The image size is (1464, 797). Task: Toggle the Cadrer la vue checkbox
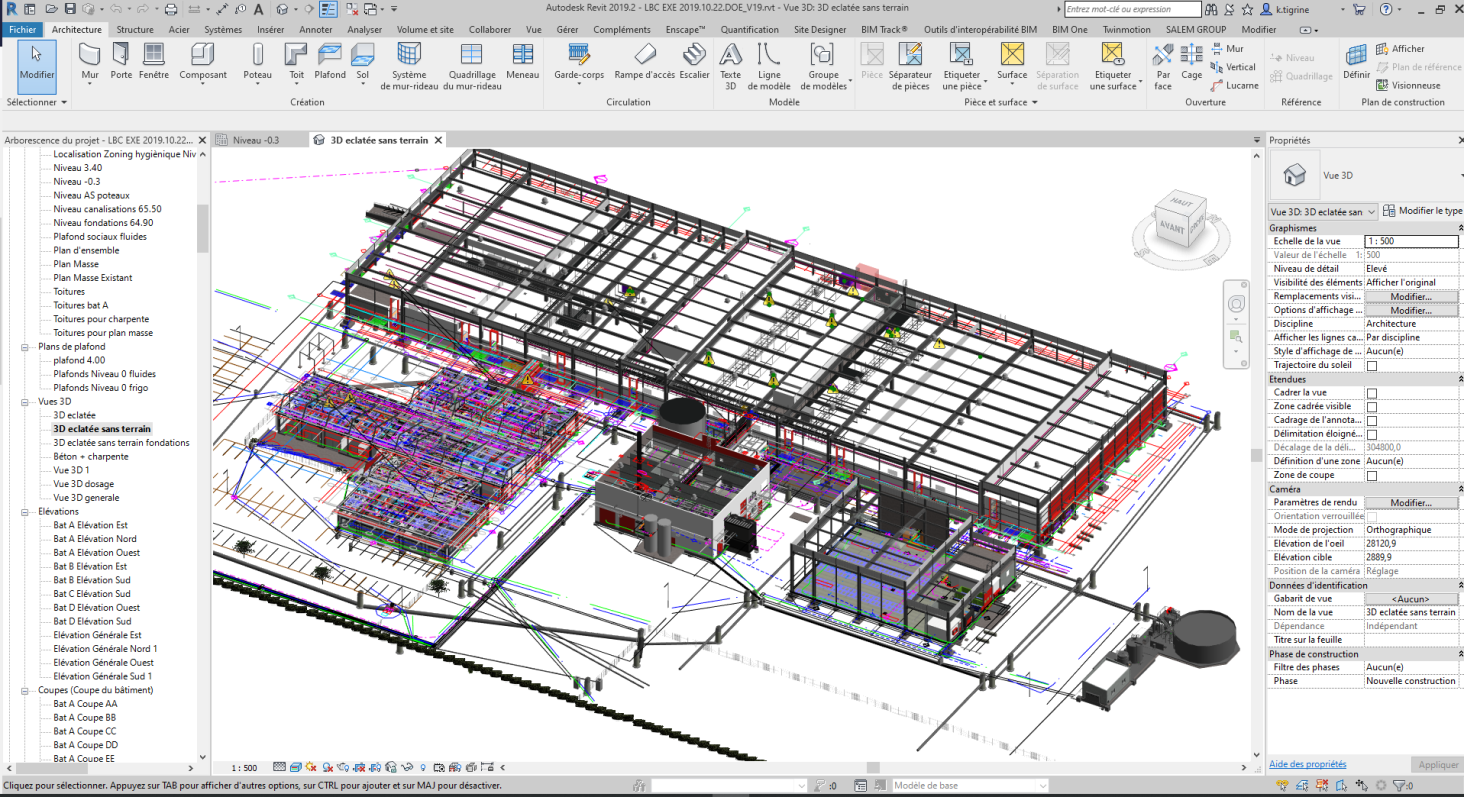tap(1372, 393)
